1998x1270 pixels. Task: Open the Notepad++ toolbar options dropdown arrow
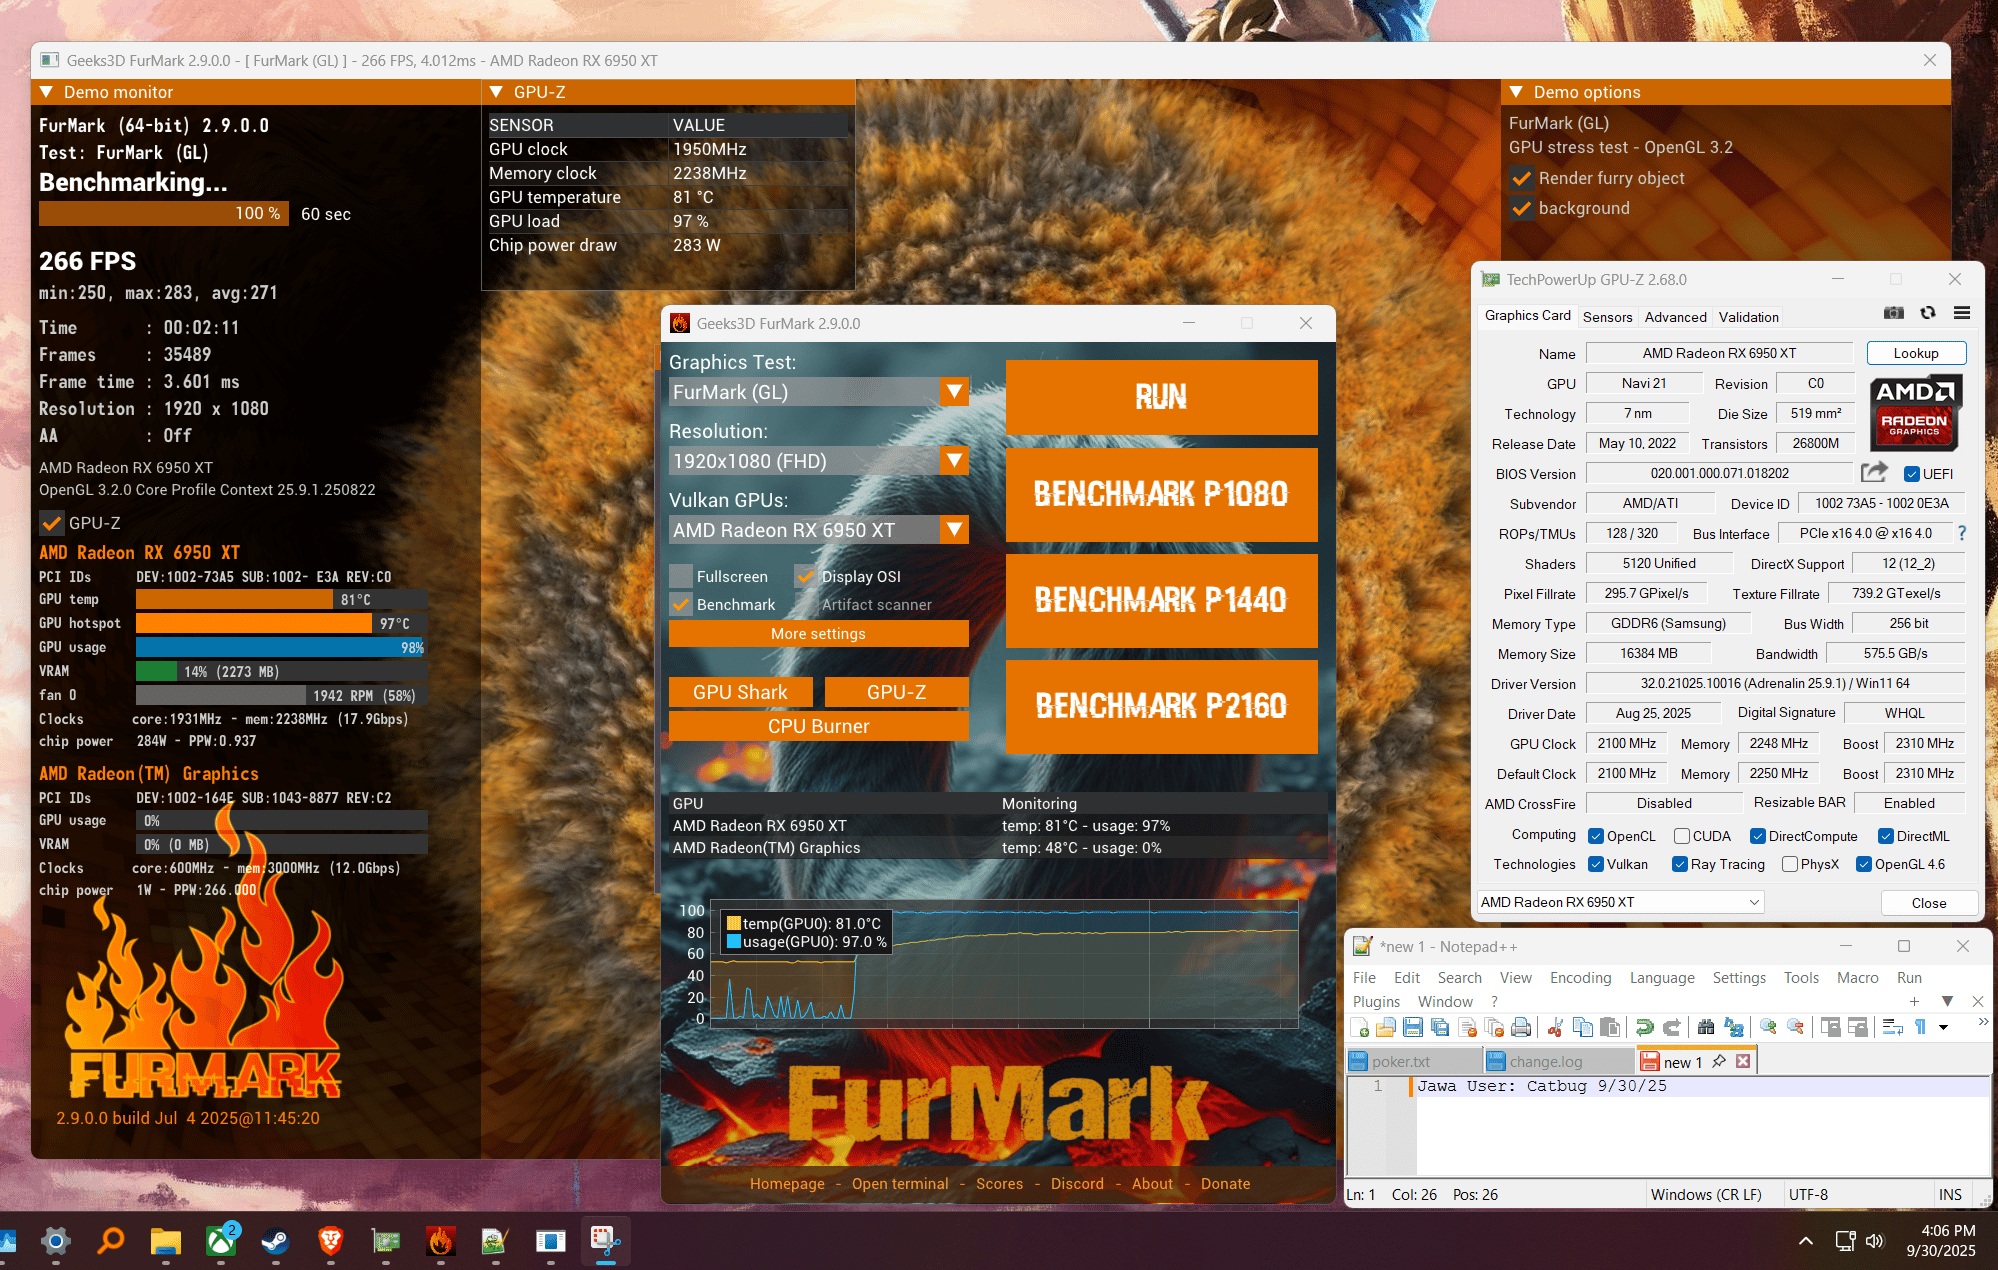coord(1943,1027)
